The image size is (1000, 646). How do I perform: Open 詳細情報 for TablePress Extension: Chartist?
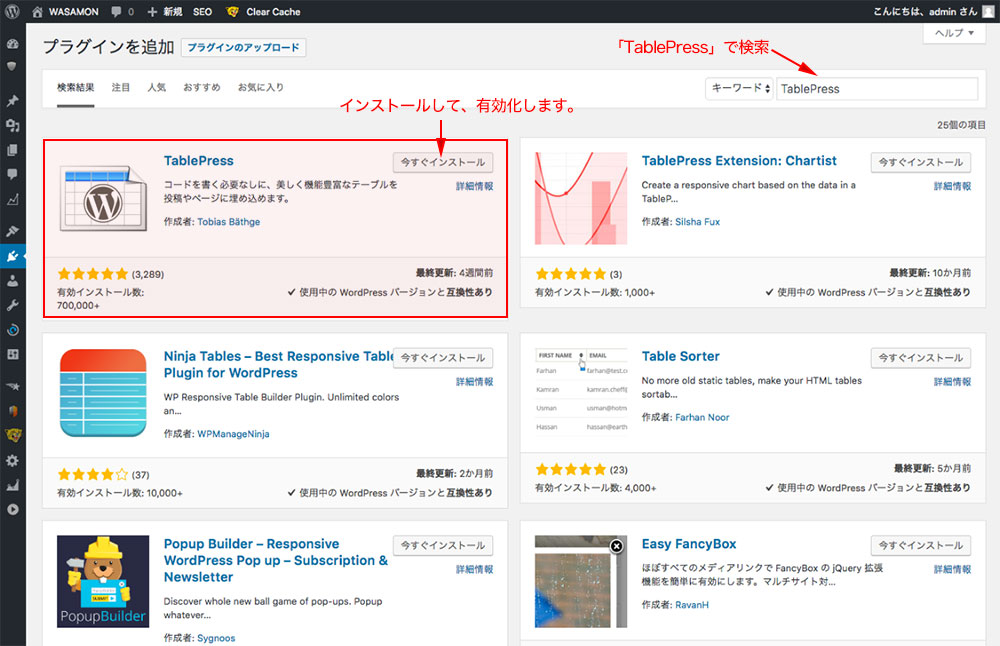click(952, 186)
